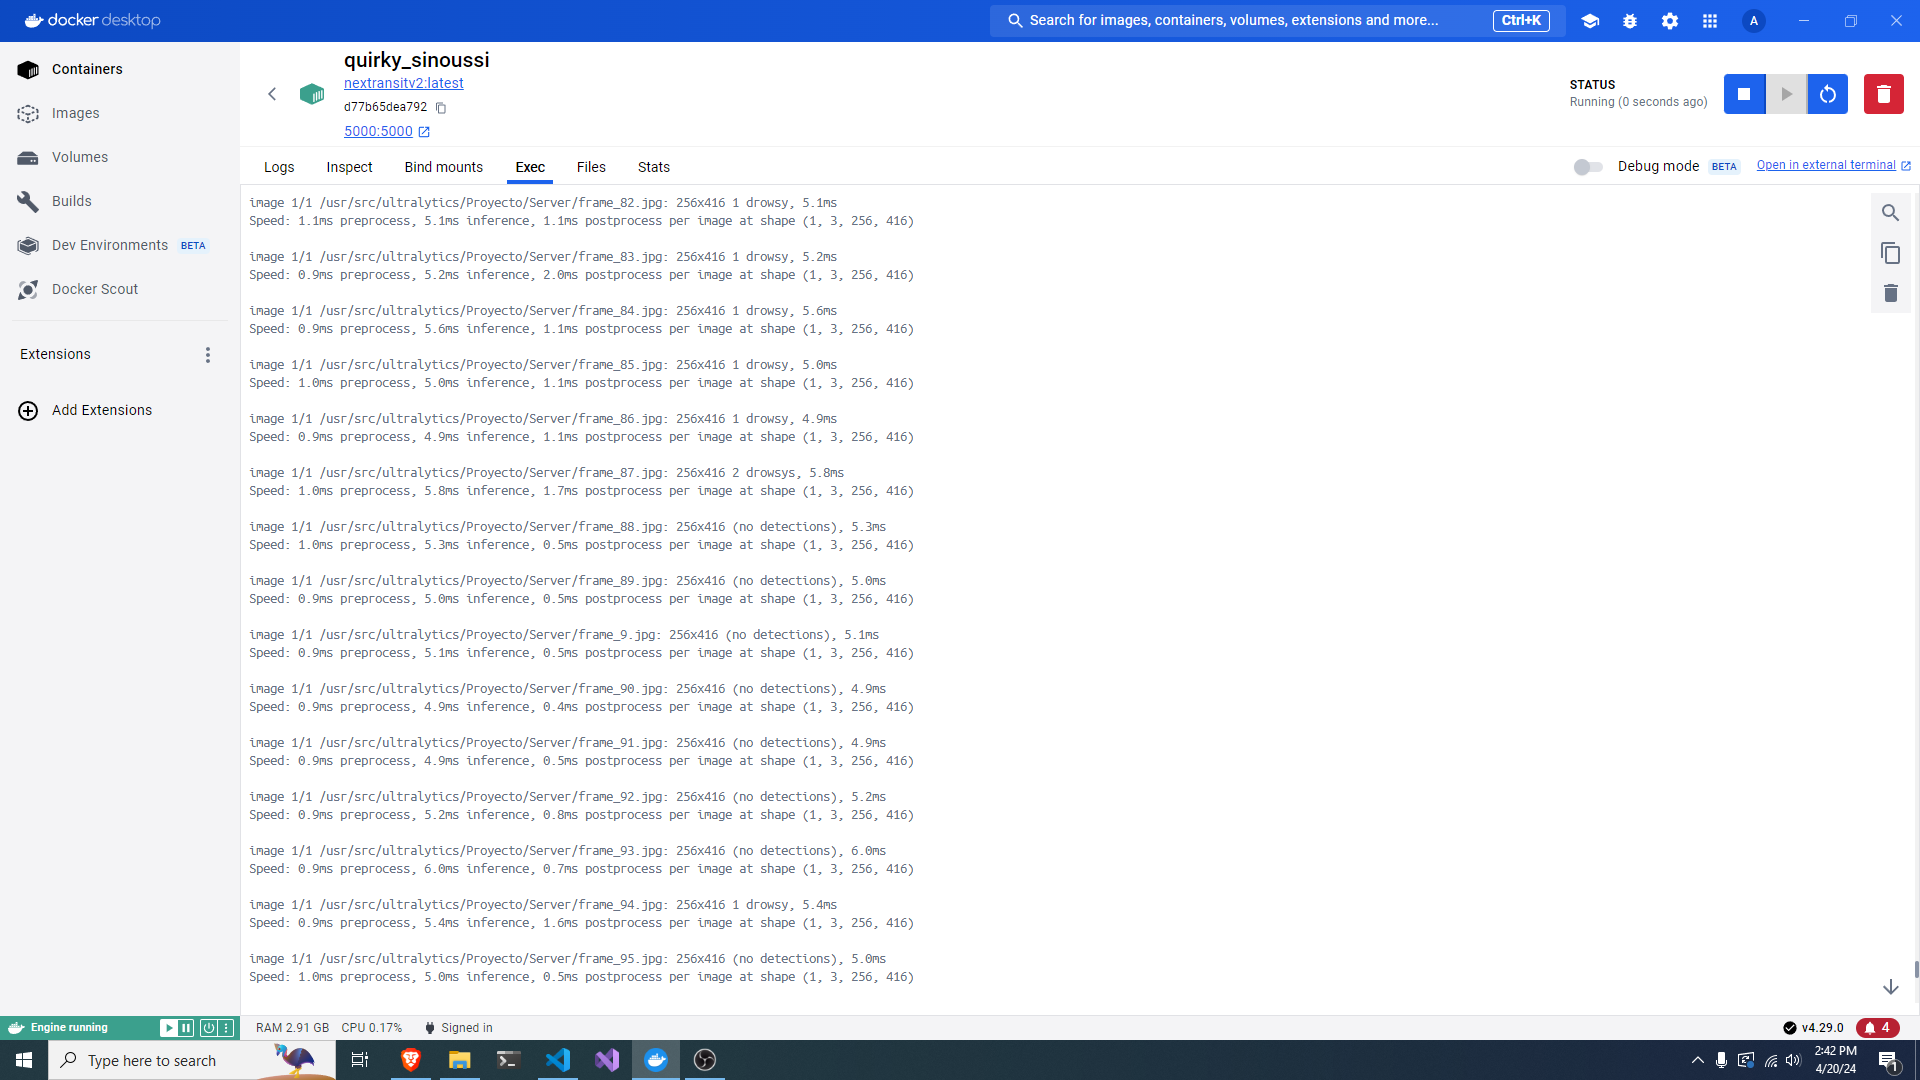Pause the Docker engine
Screen dimensions: 1920x1080
[x=186, y=1028]
